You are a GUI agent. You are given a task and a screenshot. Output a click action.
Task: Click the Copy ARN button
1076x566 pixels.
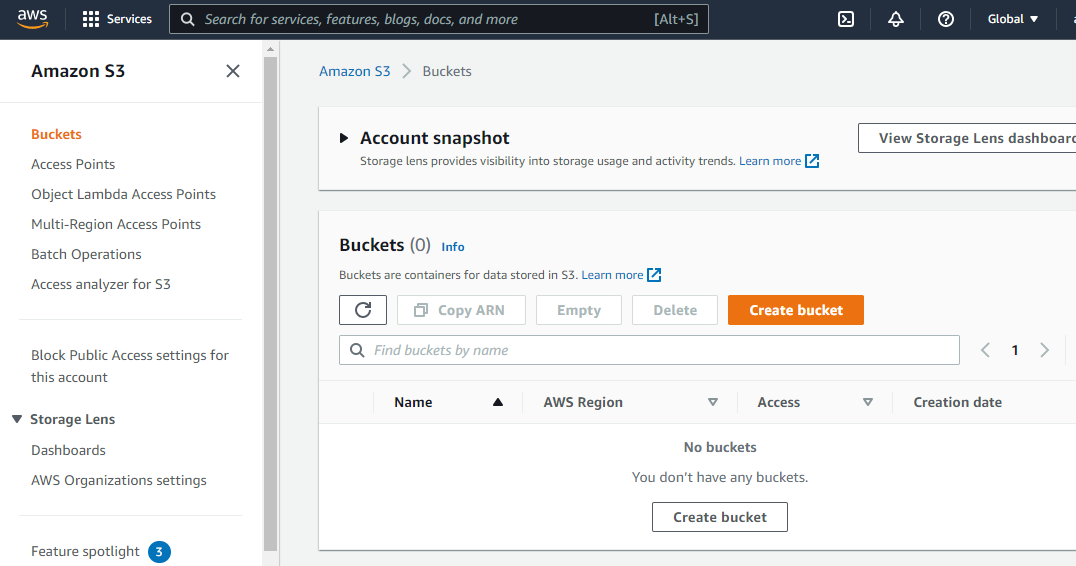461,310
